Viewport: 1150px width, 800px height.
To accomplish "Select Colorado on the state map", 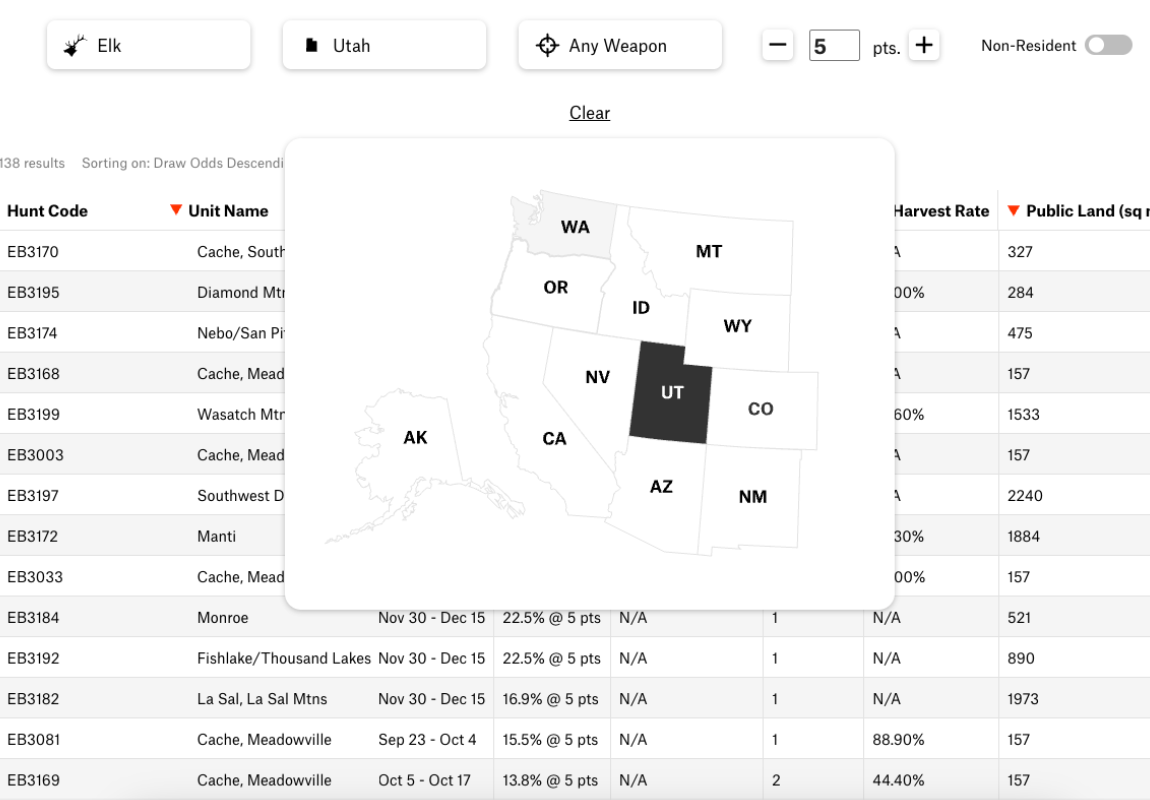I will 761,409.
